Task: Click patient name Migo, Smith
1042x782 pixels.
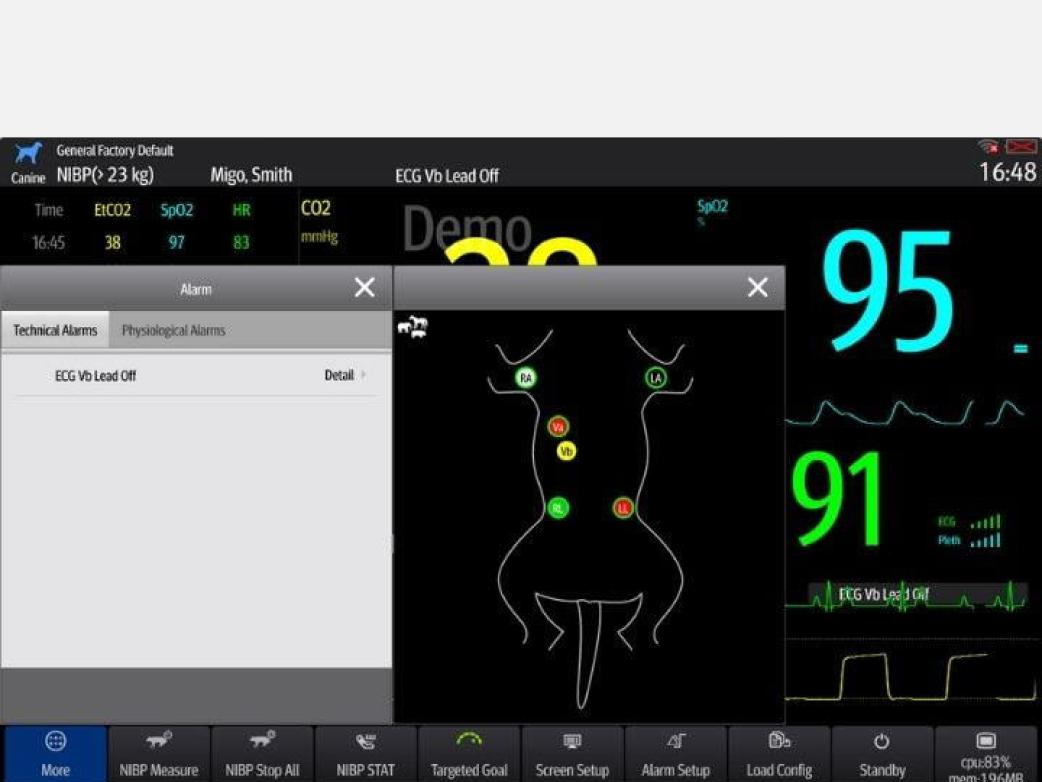Action: 251,175
